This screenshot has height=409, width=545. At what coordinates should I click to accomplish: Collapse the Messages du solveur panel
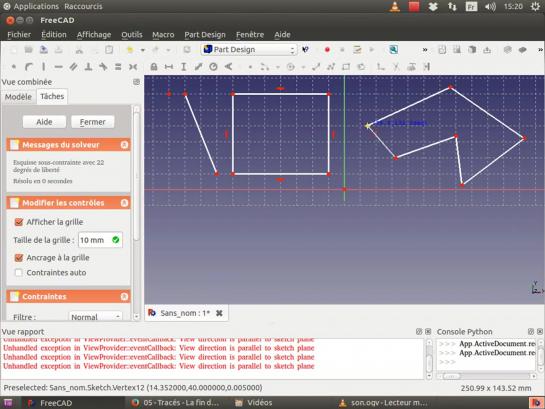point(124,145)
